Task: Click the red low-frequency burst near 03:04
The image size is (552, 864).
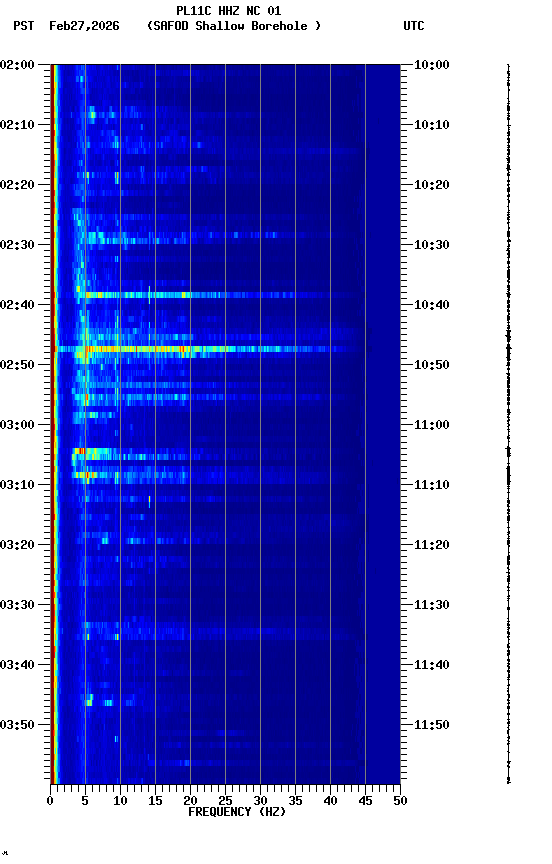Action: pos(83,452)
